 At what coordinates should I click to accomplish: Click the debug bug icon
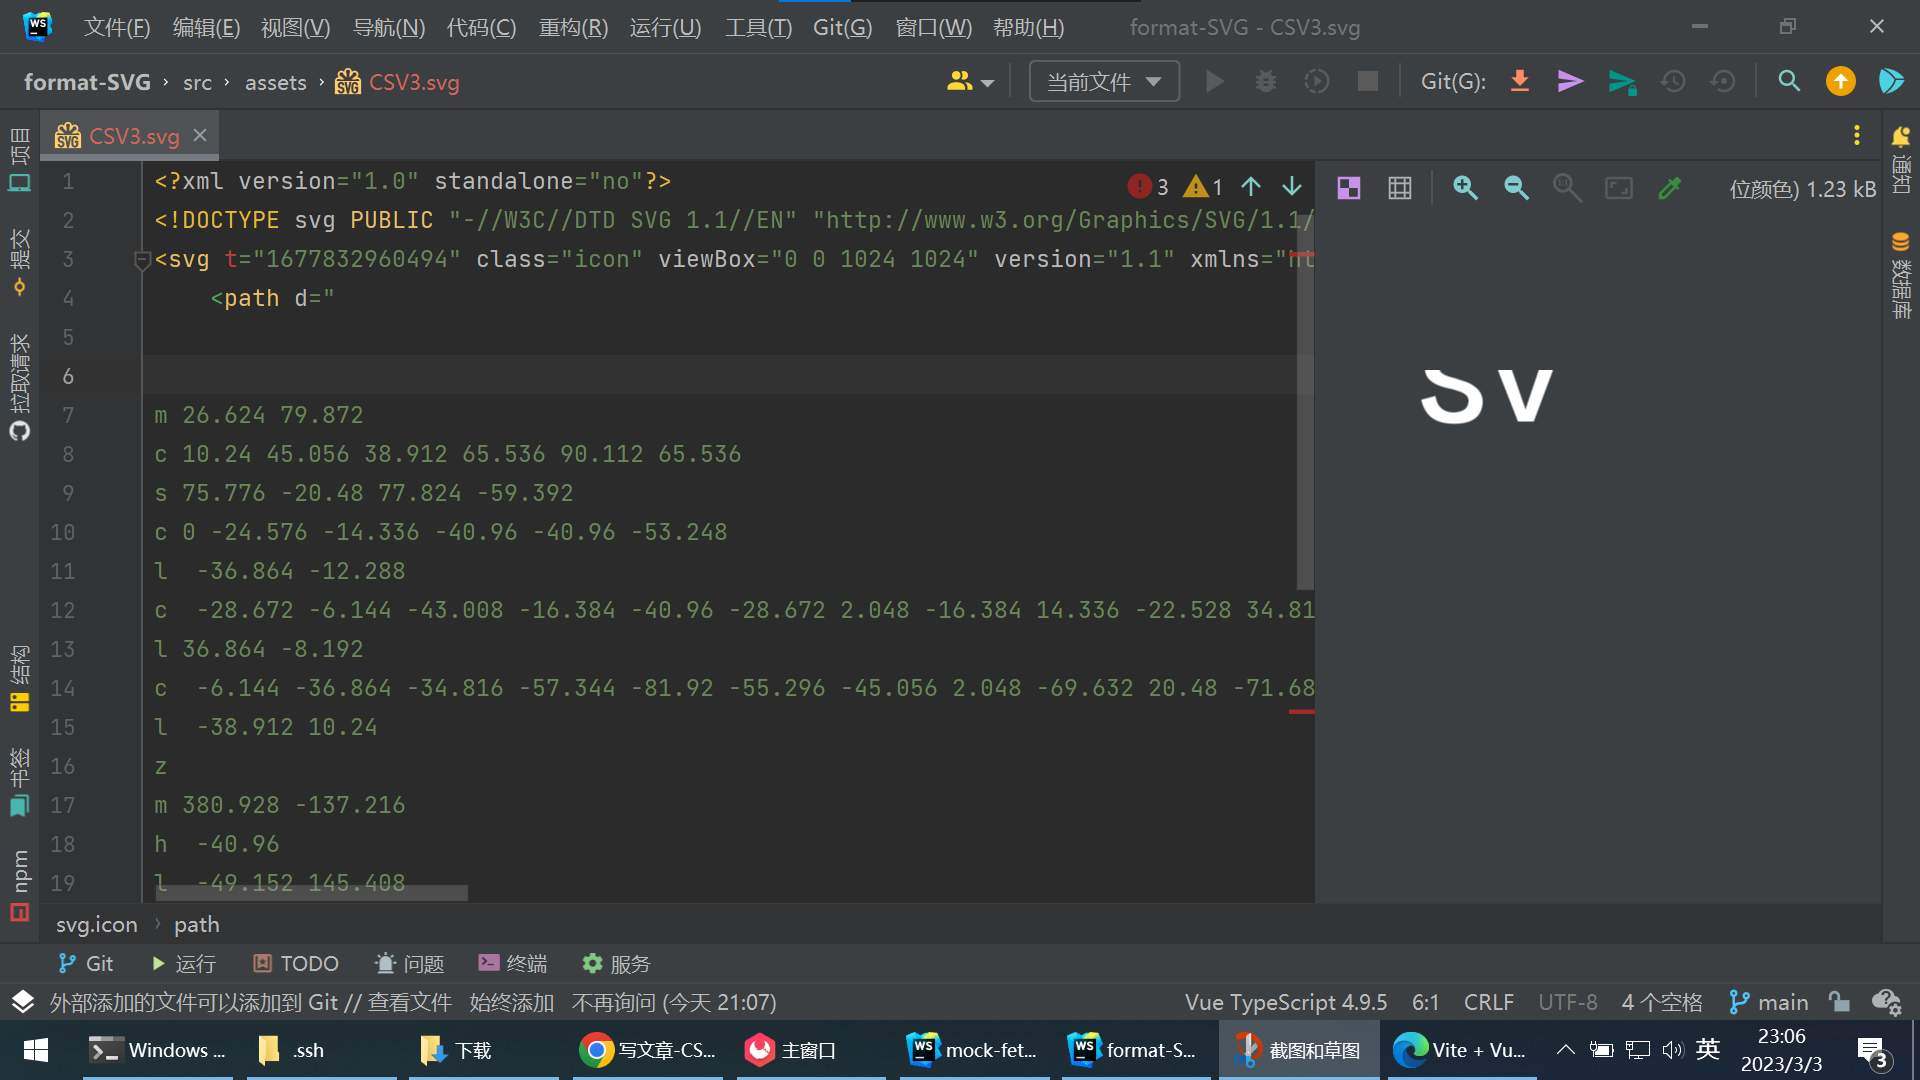pyautogui.click(x=1265, y=81)
